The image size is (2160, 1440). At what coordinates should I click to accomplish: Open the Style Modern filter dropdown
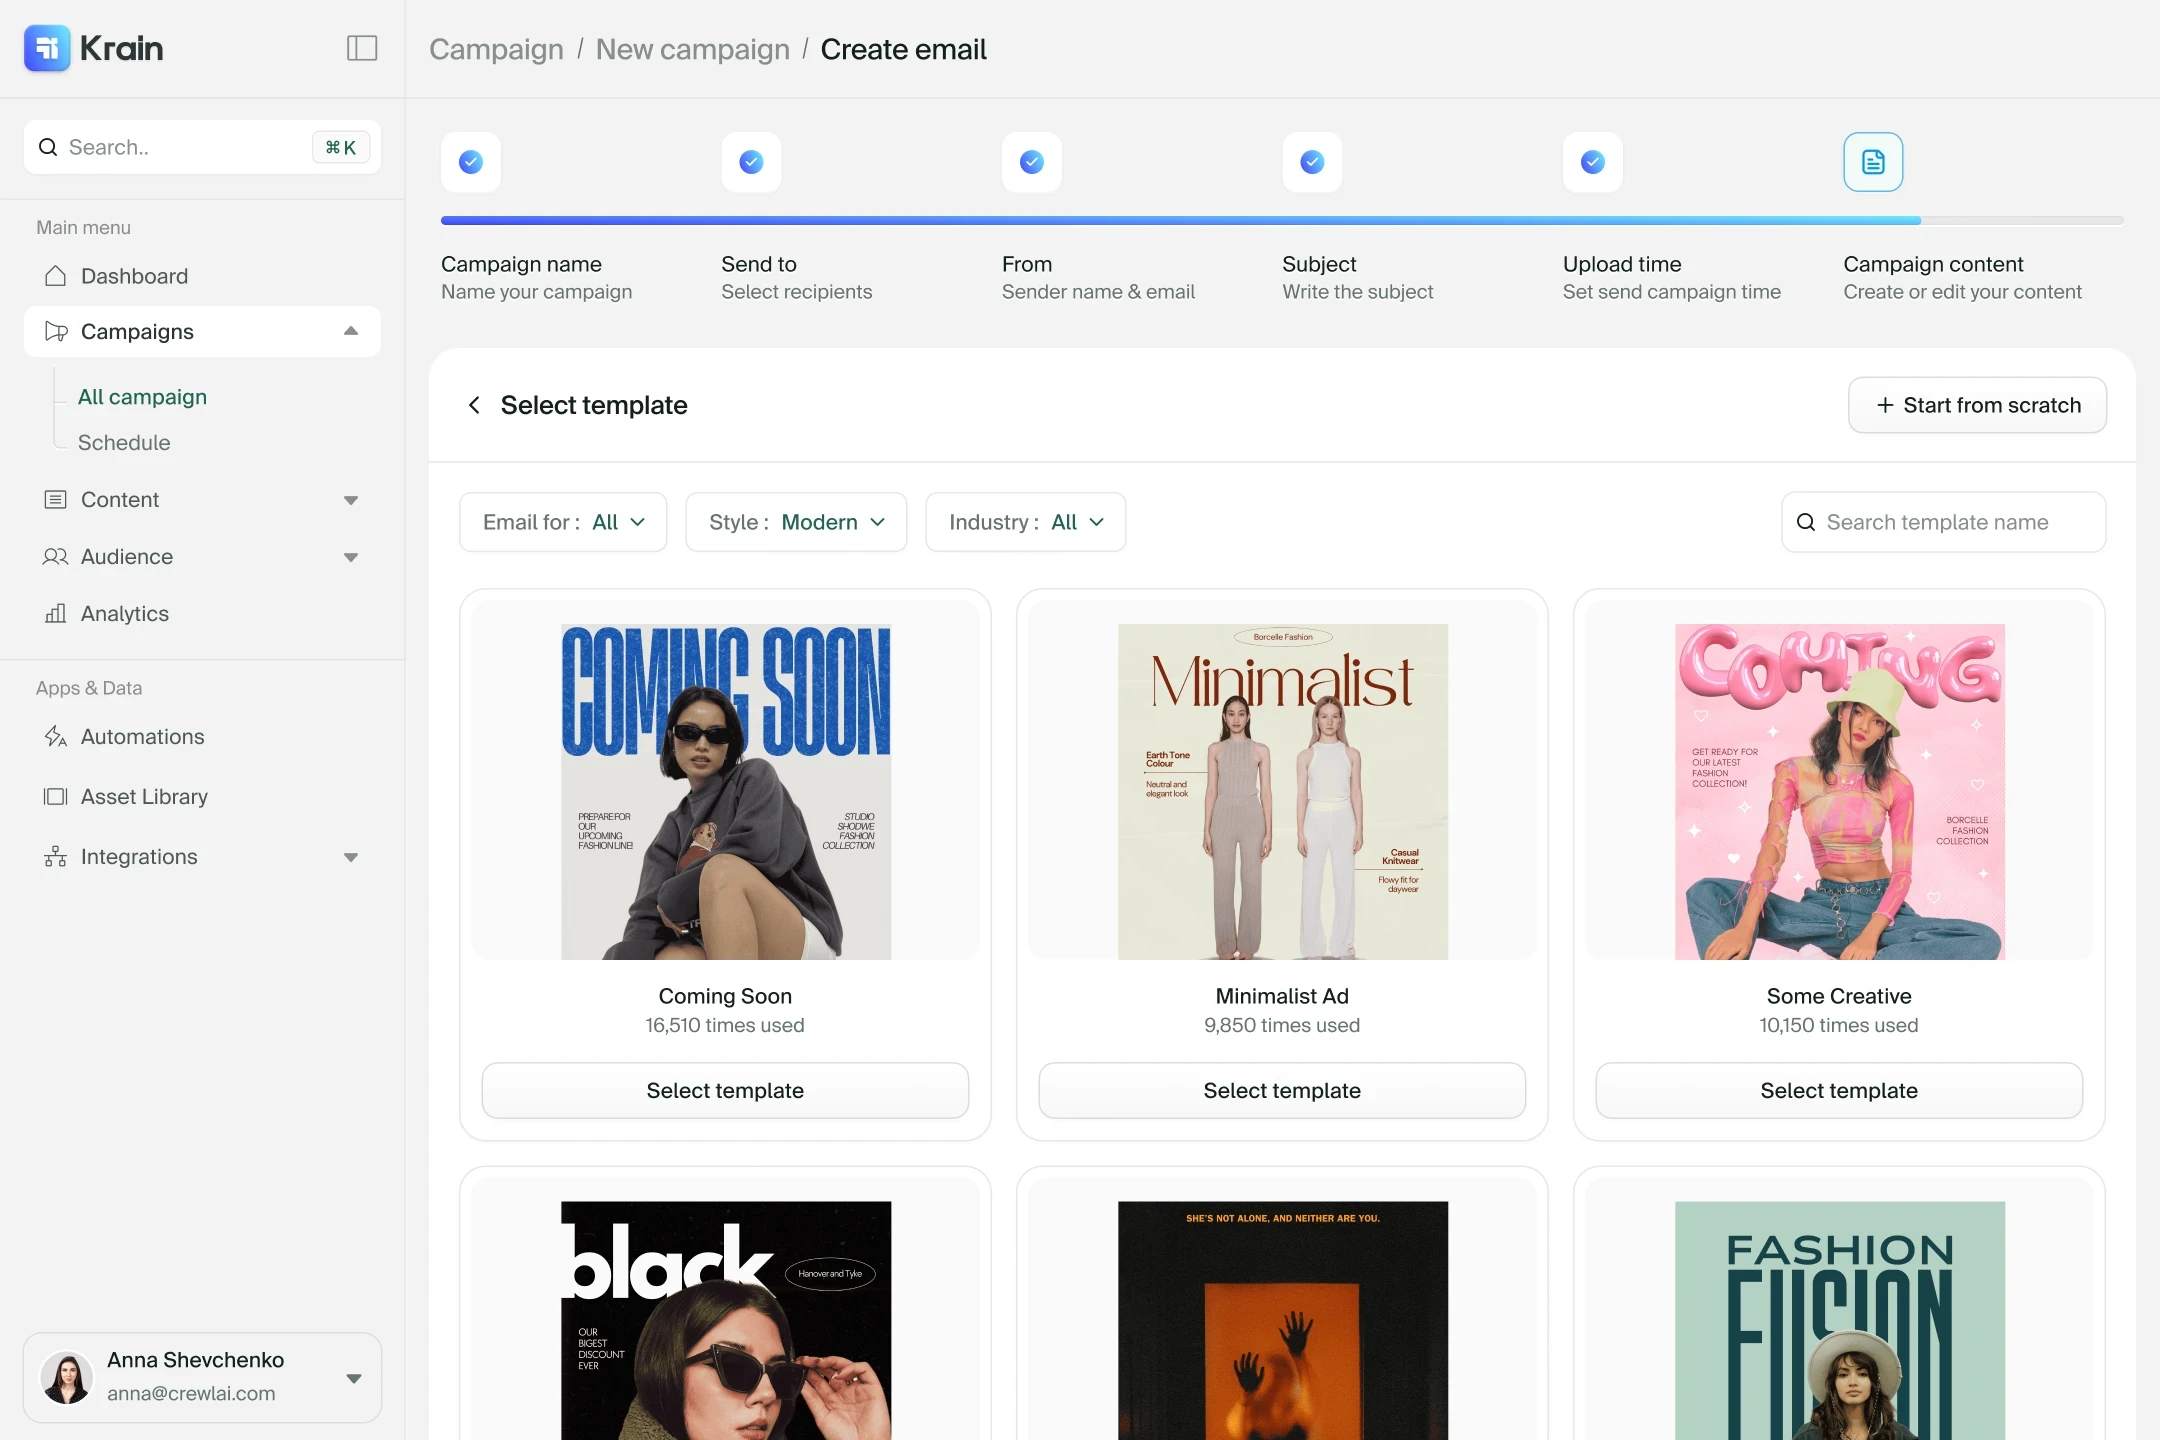point(796,522)
